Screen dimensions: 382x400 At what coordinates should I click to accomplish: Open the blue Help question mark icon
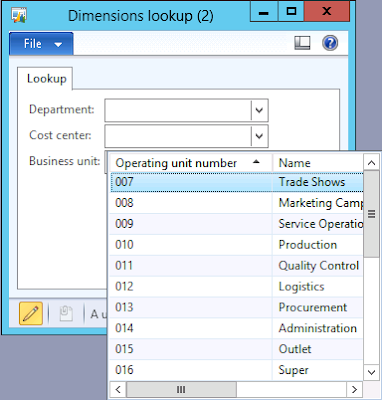(330, 43)
